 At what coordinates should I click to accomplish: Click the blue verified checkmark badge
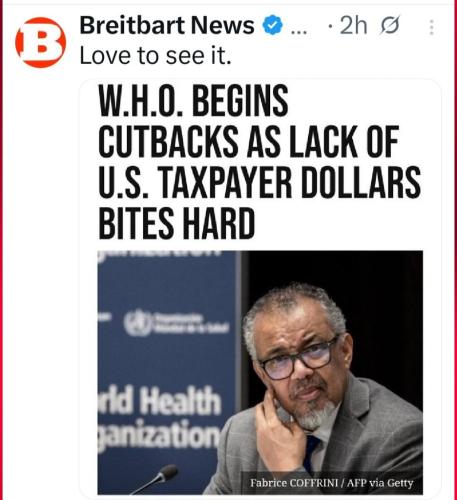coord(273,25)
